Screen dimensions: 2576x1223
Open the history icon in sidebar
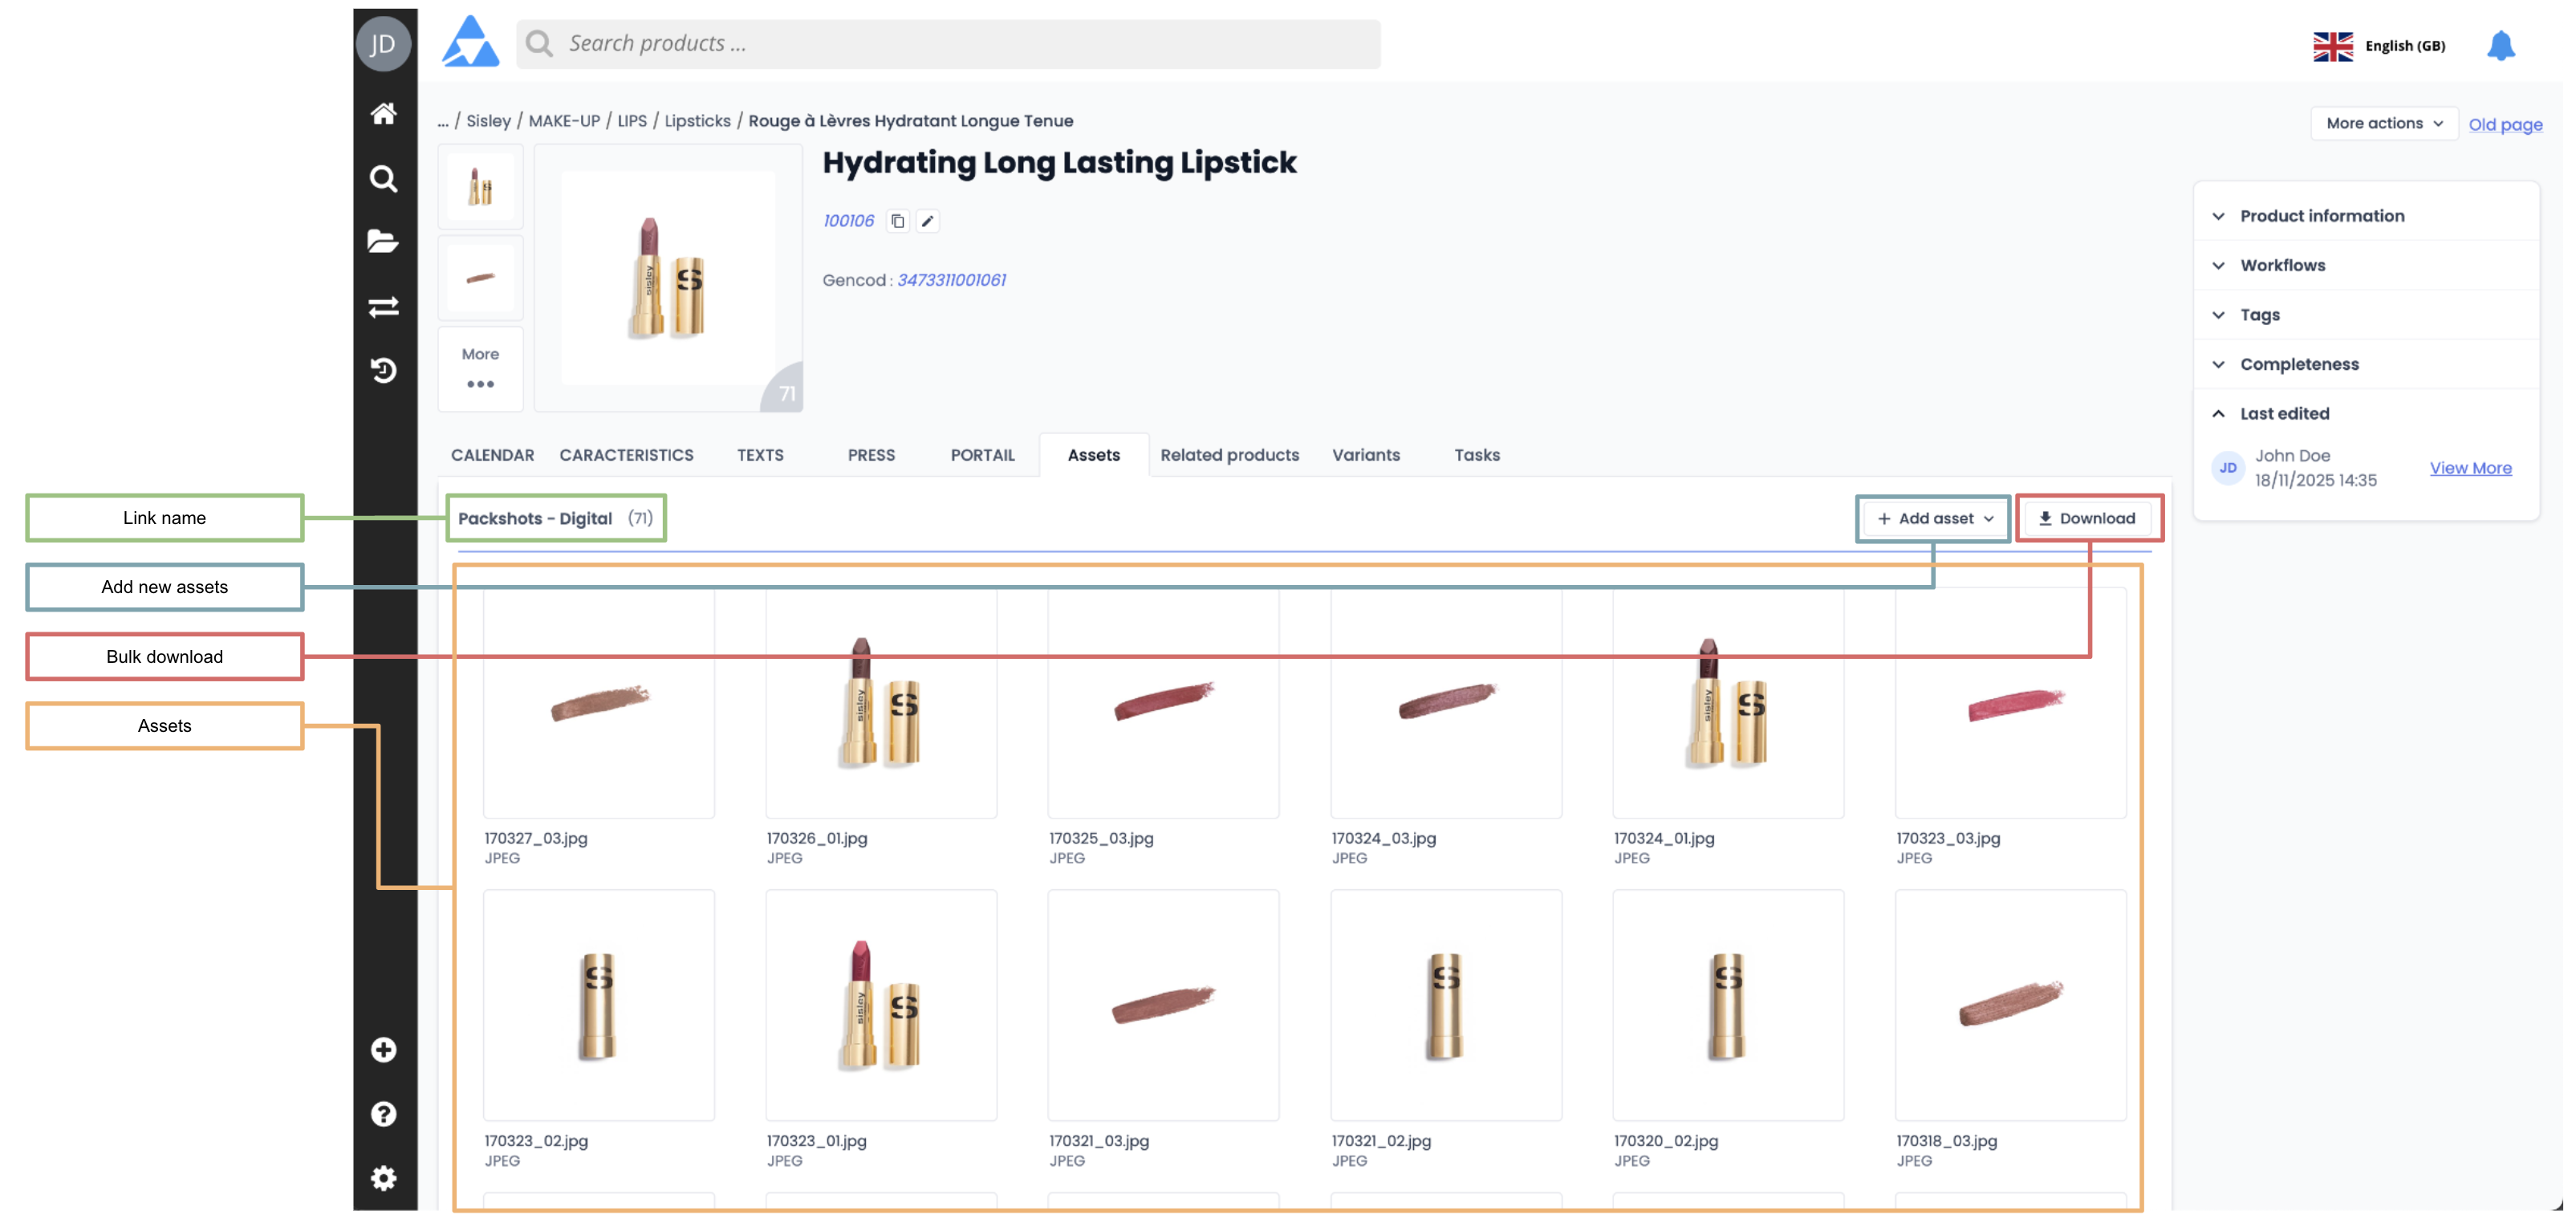tap(383, 370)
